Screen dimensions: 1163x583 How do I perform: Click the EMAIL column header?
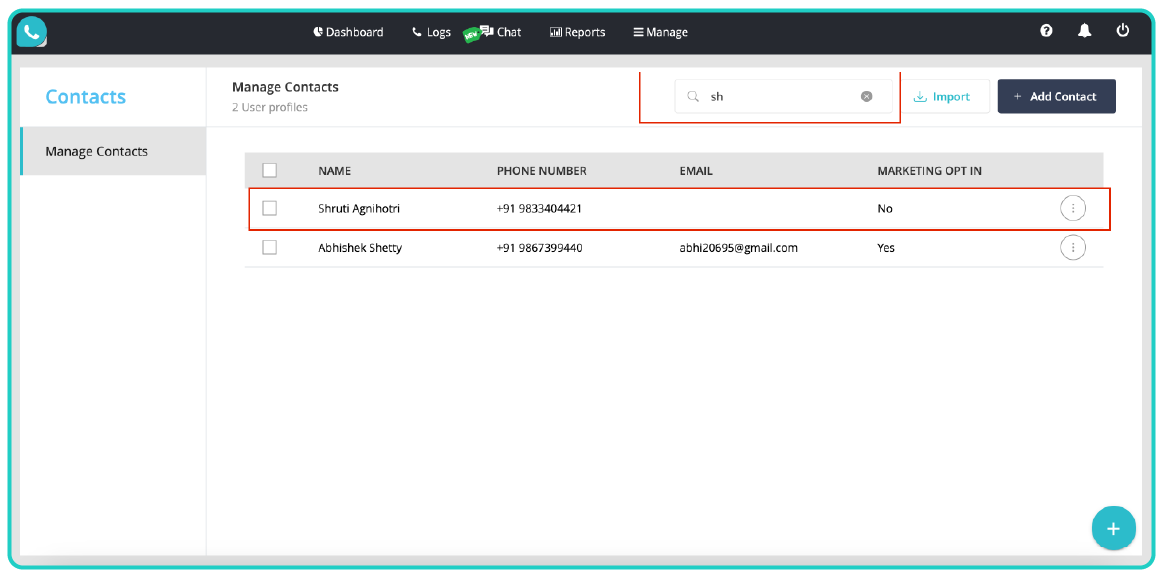coord(696,171)
